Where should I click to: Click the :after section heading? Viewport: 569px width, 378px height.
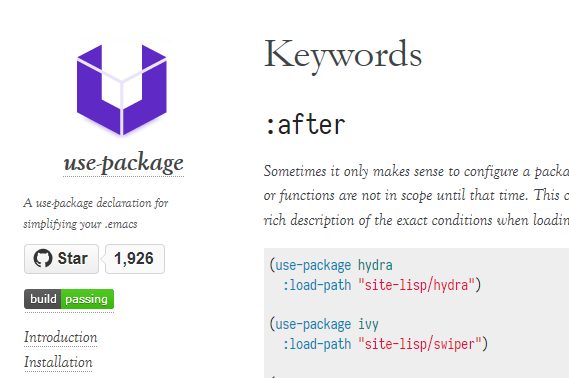[305, 124]
